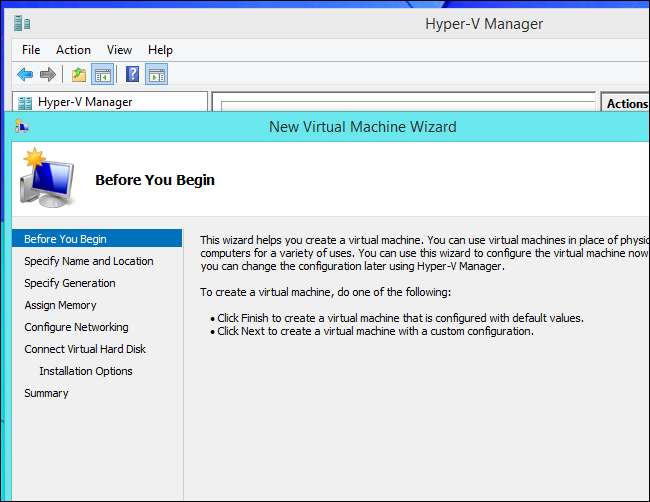This screenshot has height=502, width=650.
Task: Select the Hyper-V Manager tree node
Action: [x=84, y=102]
